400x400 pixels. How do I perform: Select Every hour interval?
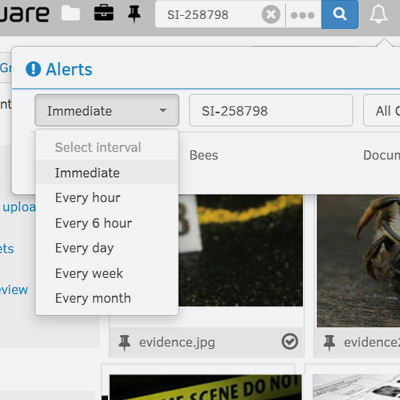coord(107,198)
